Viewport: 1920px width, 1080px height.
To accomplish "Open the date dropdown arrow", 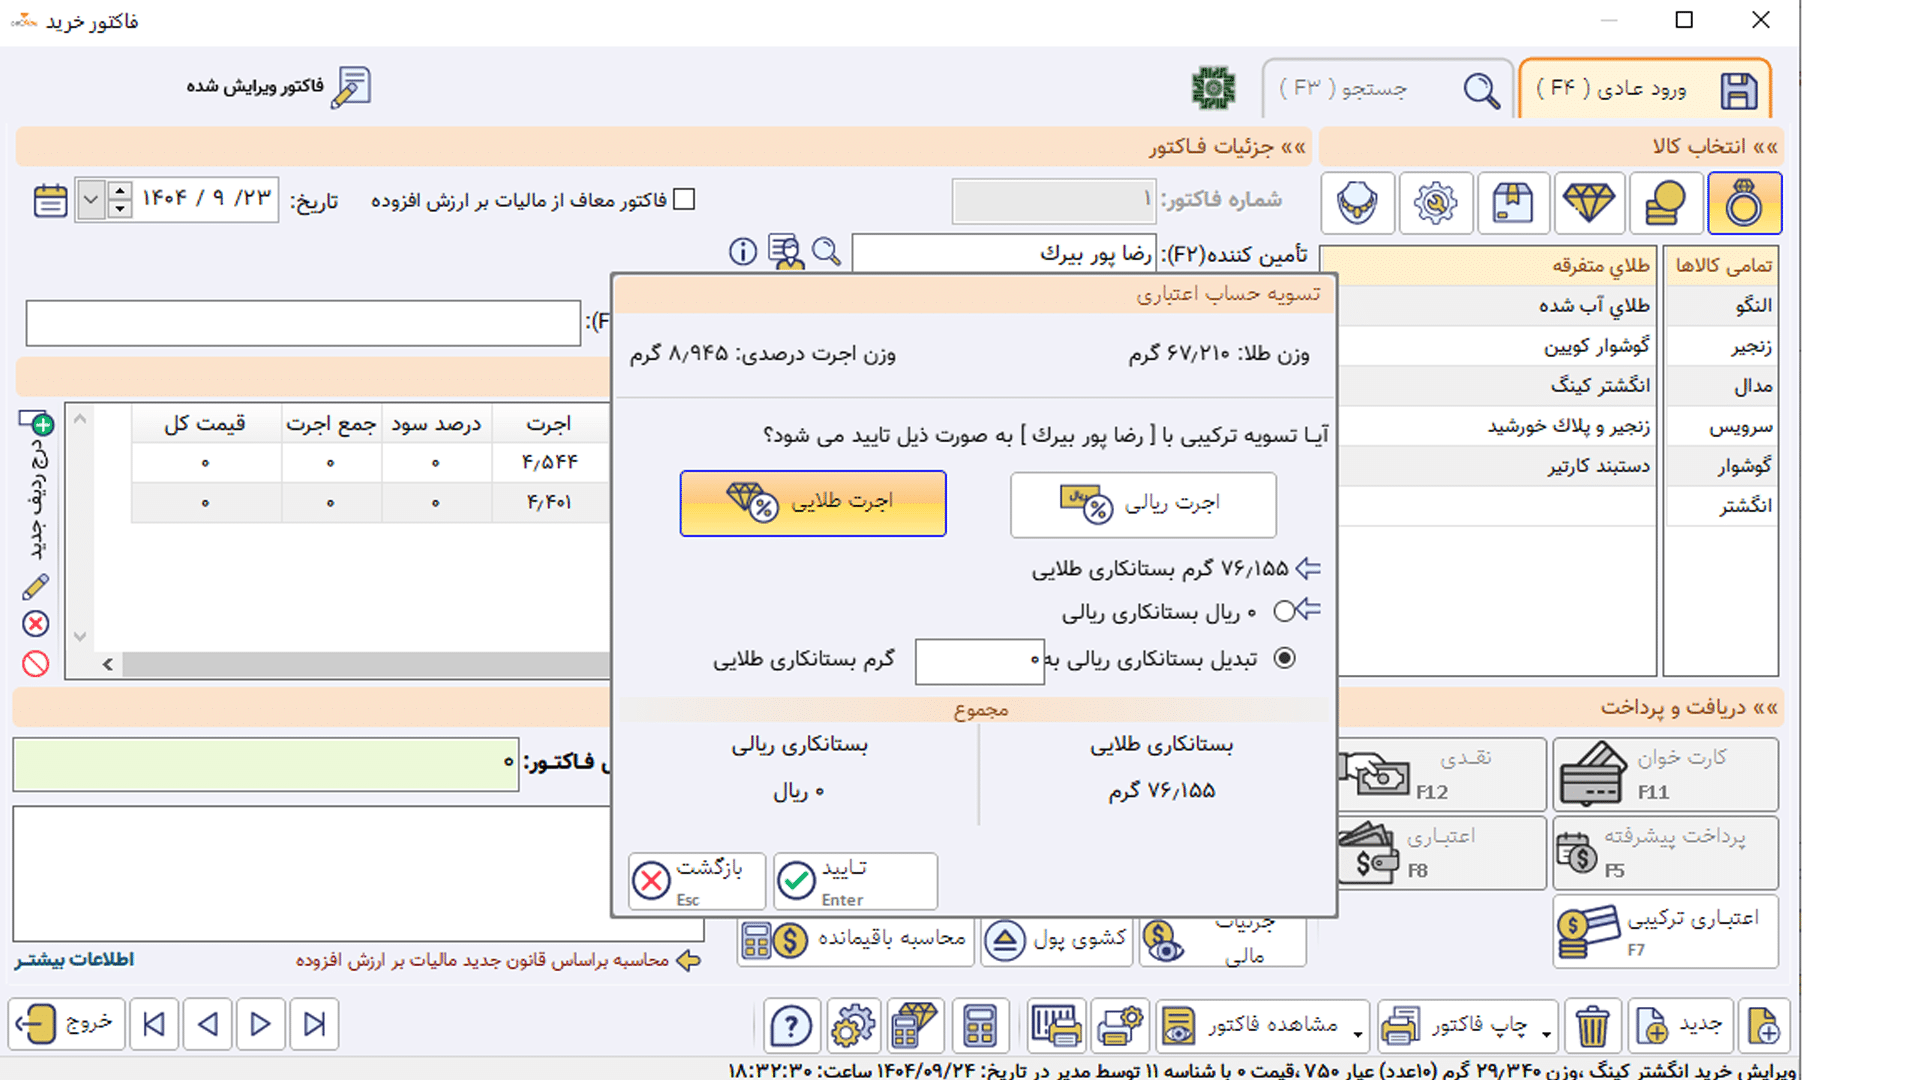I will 91,200.
